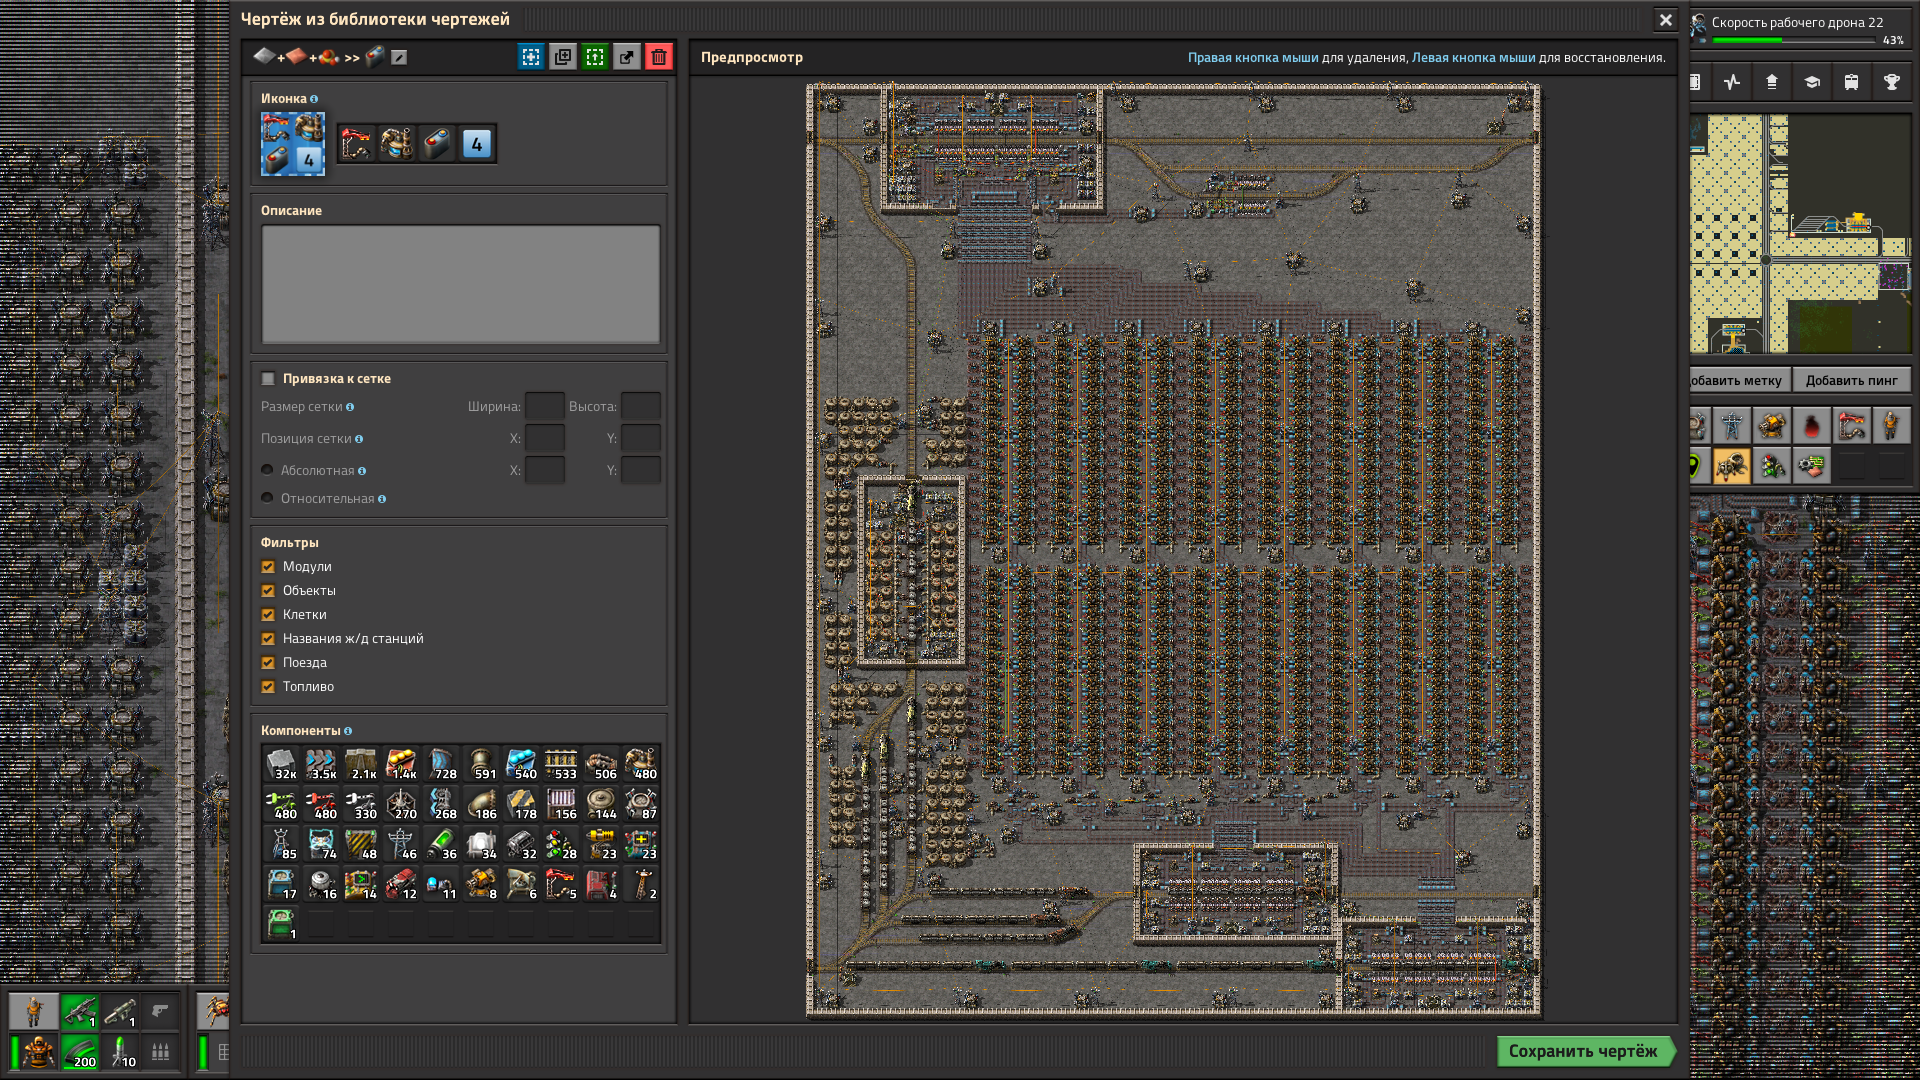Click the info icon beside Компоненты

tap(348, 731)
